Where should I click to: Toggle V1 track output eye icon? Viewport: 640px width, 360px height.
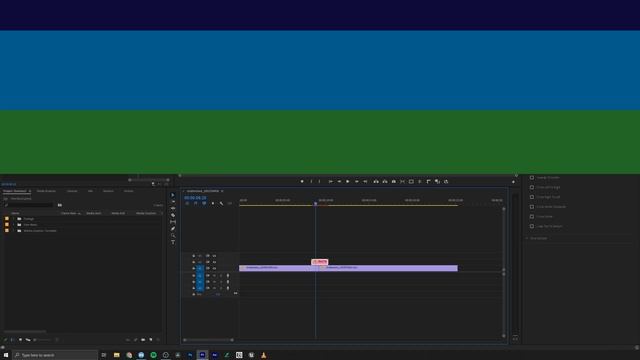coord(214,268)
